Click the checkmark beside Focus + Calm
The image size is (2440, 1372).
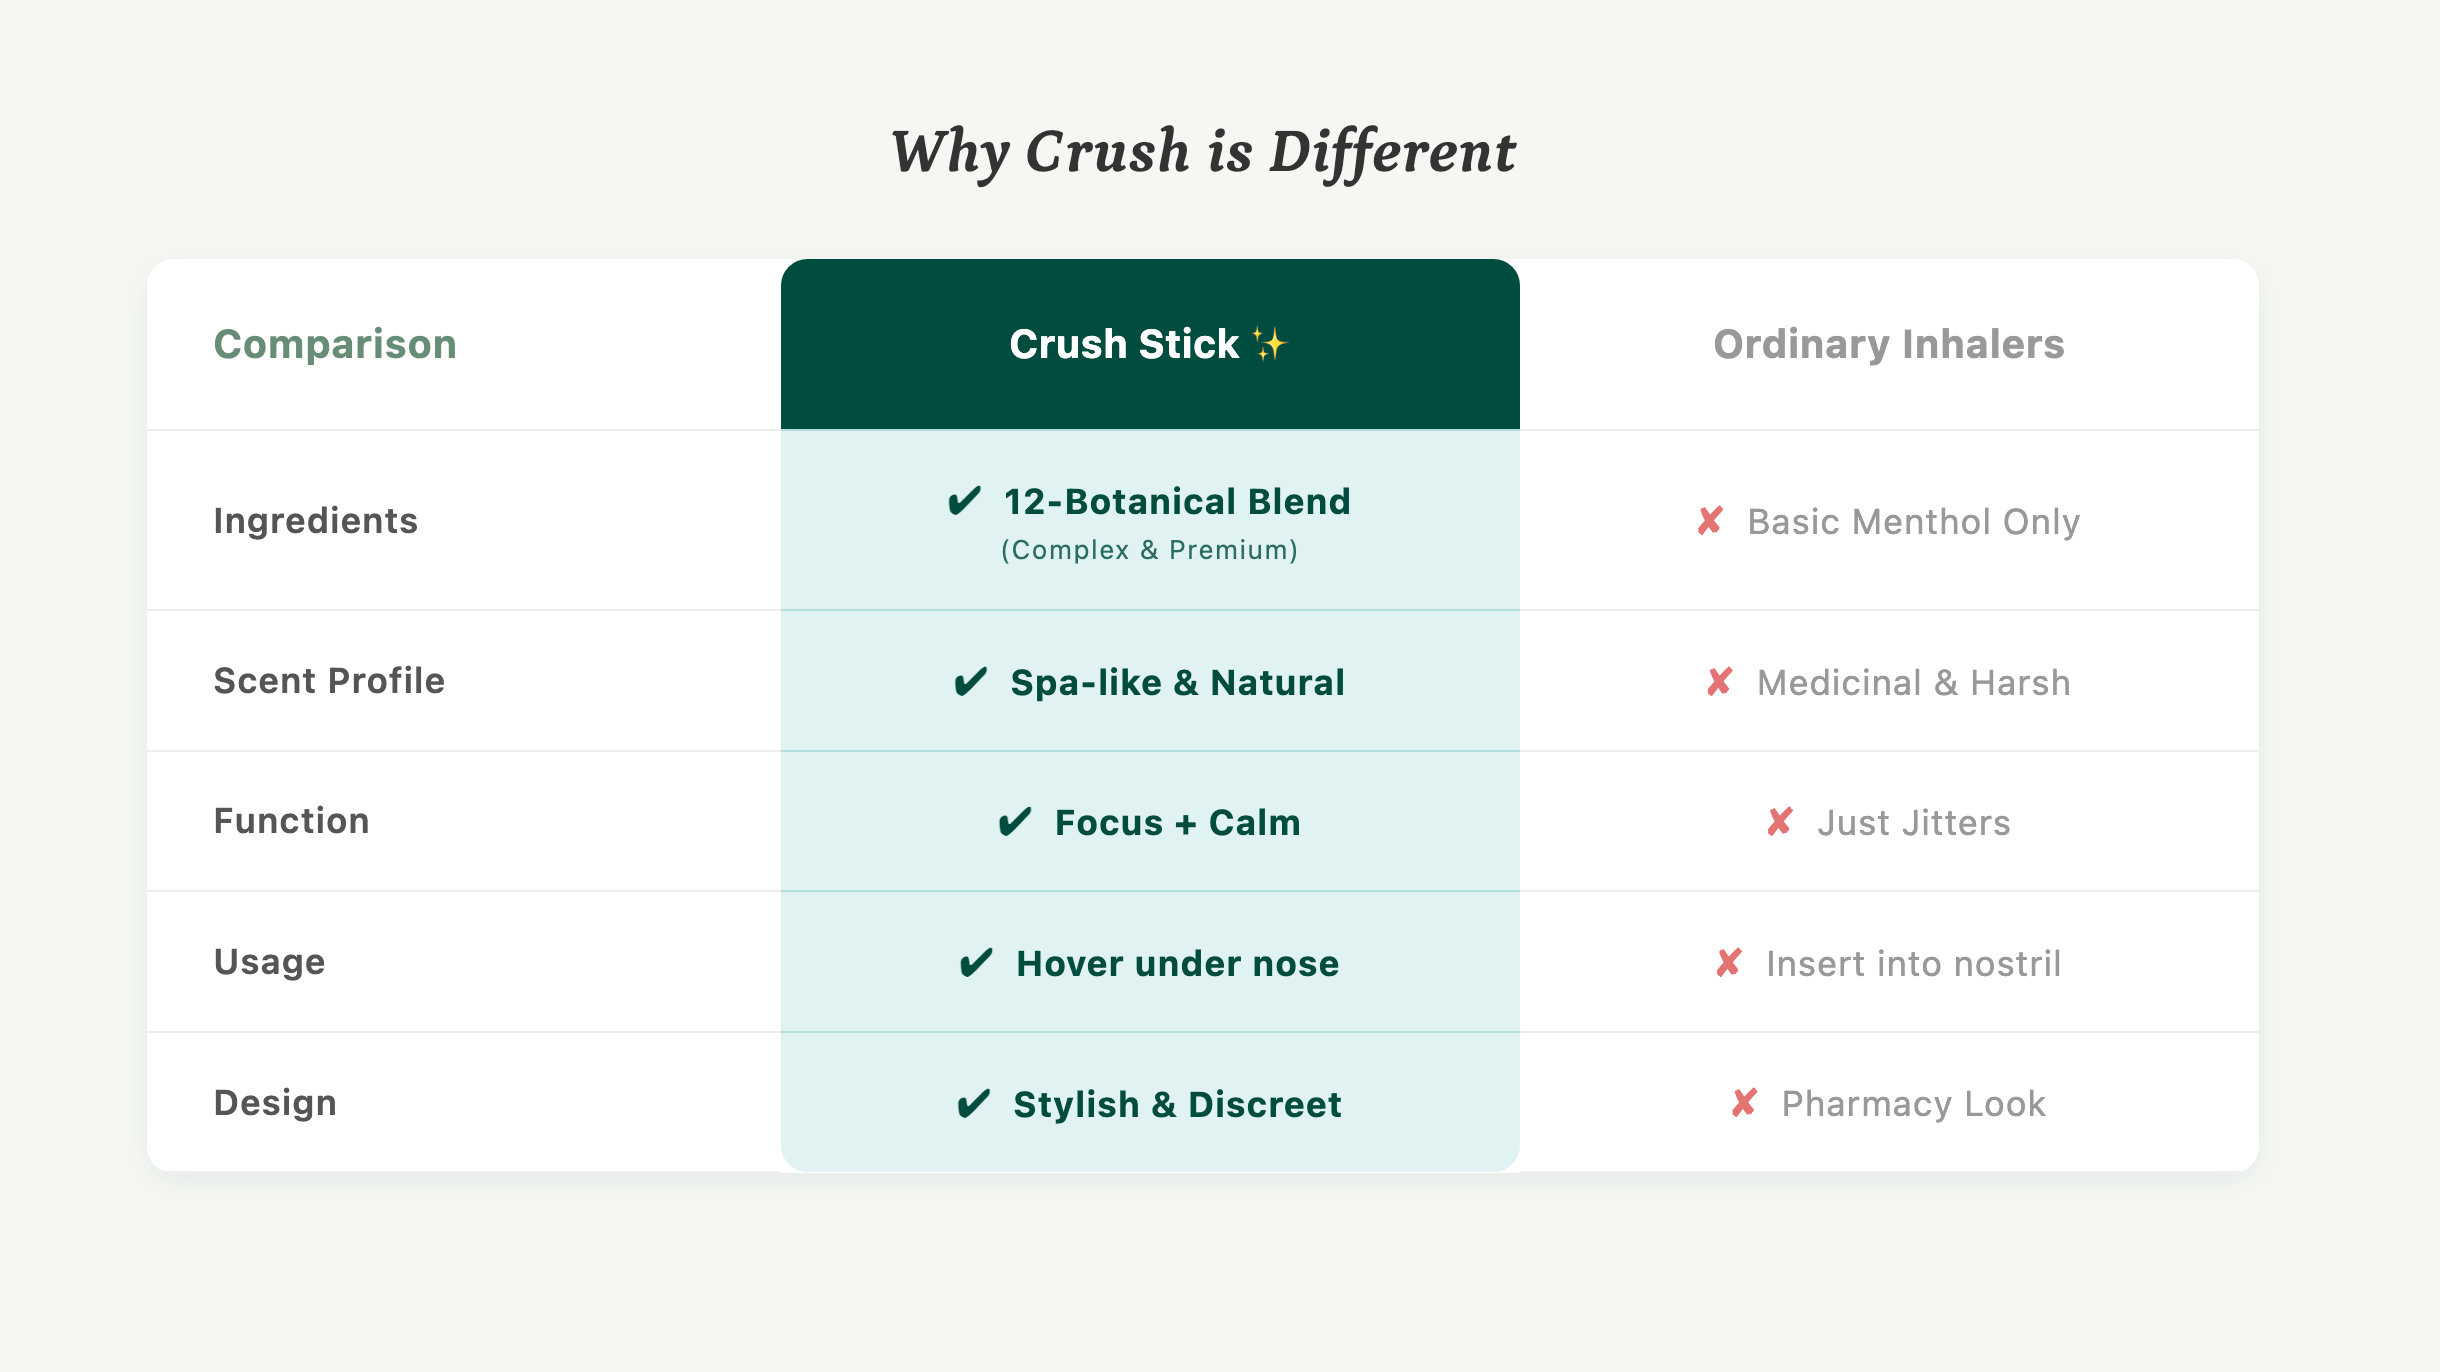click(x=1015, y=822)
